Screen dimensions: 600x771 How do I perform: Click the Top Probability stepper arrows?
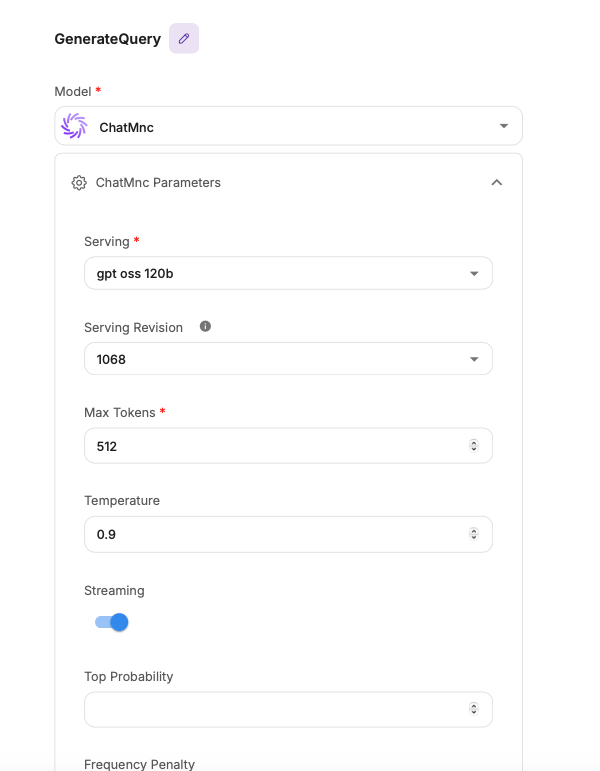pyautogui.click(x=473, y=708)
